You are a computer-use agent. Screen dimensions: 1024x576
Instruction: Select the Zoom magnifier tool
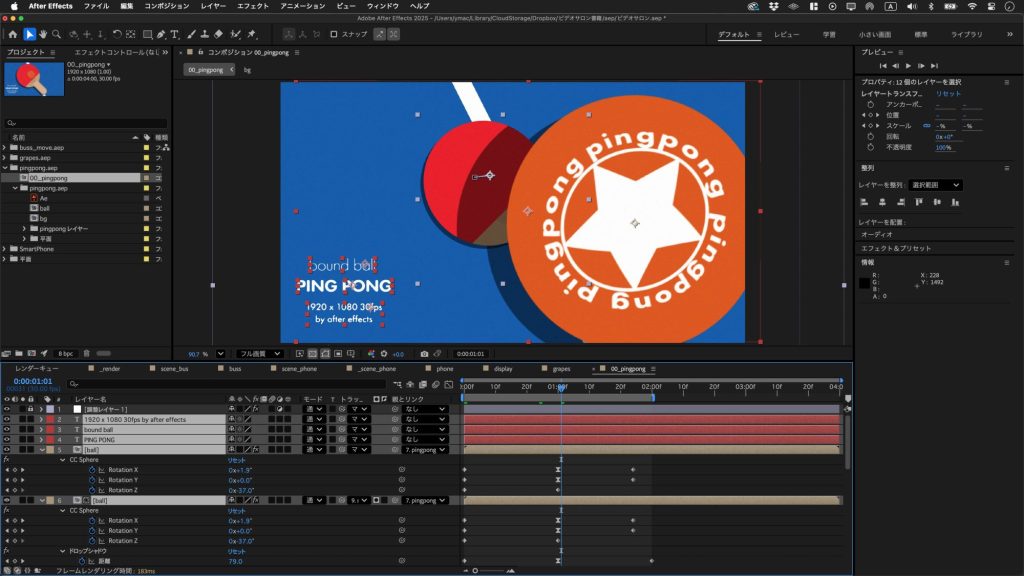(56, 35)
